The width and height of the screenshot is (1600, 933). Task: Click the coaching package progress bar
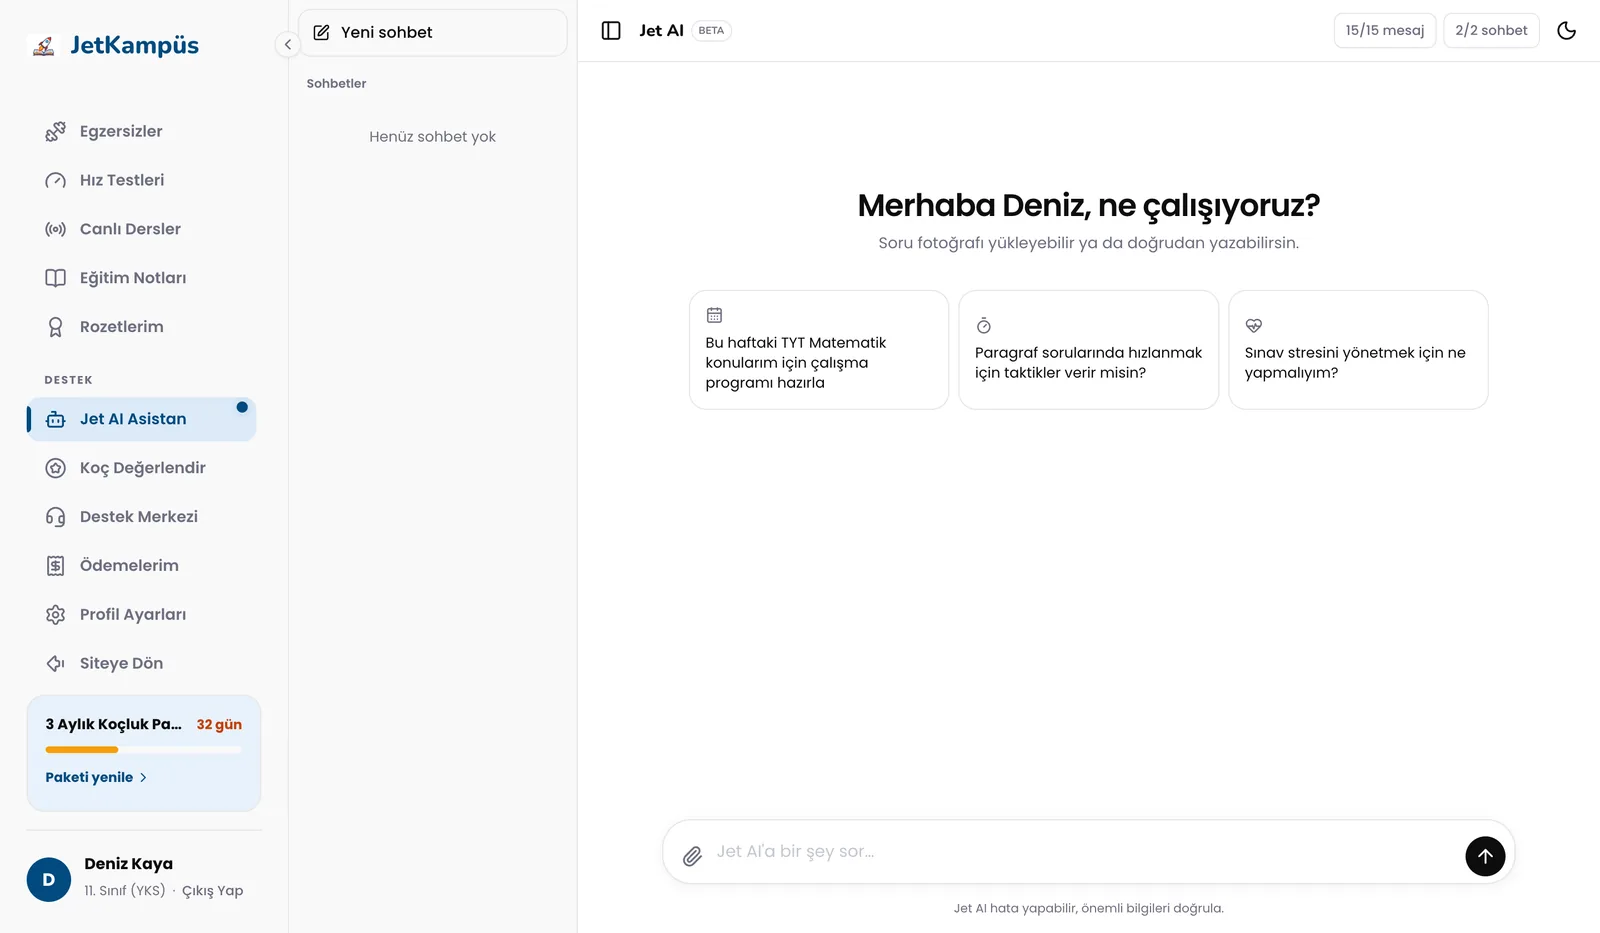(143, 750)
